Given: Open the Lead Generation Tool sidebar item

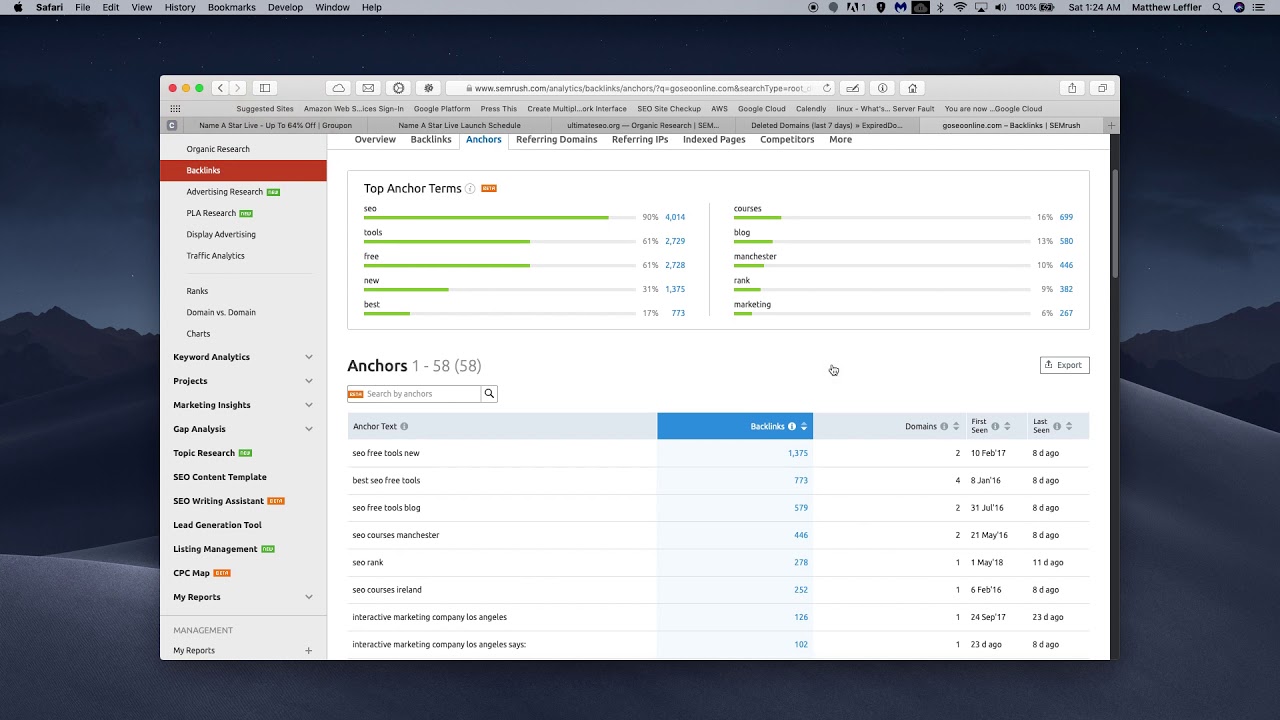Looking at the screenshot, I should [217, 525].
